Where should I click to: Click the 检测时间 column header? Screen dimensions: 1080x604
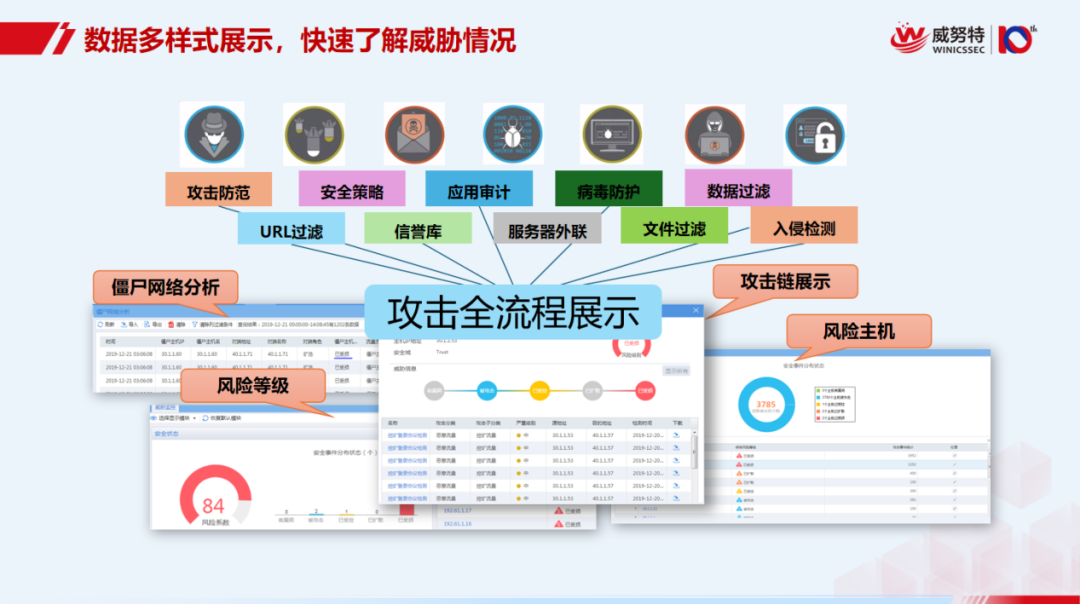tap(642, 423)
